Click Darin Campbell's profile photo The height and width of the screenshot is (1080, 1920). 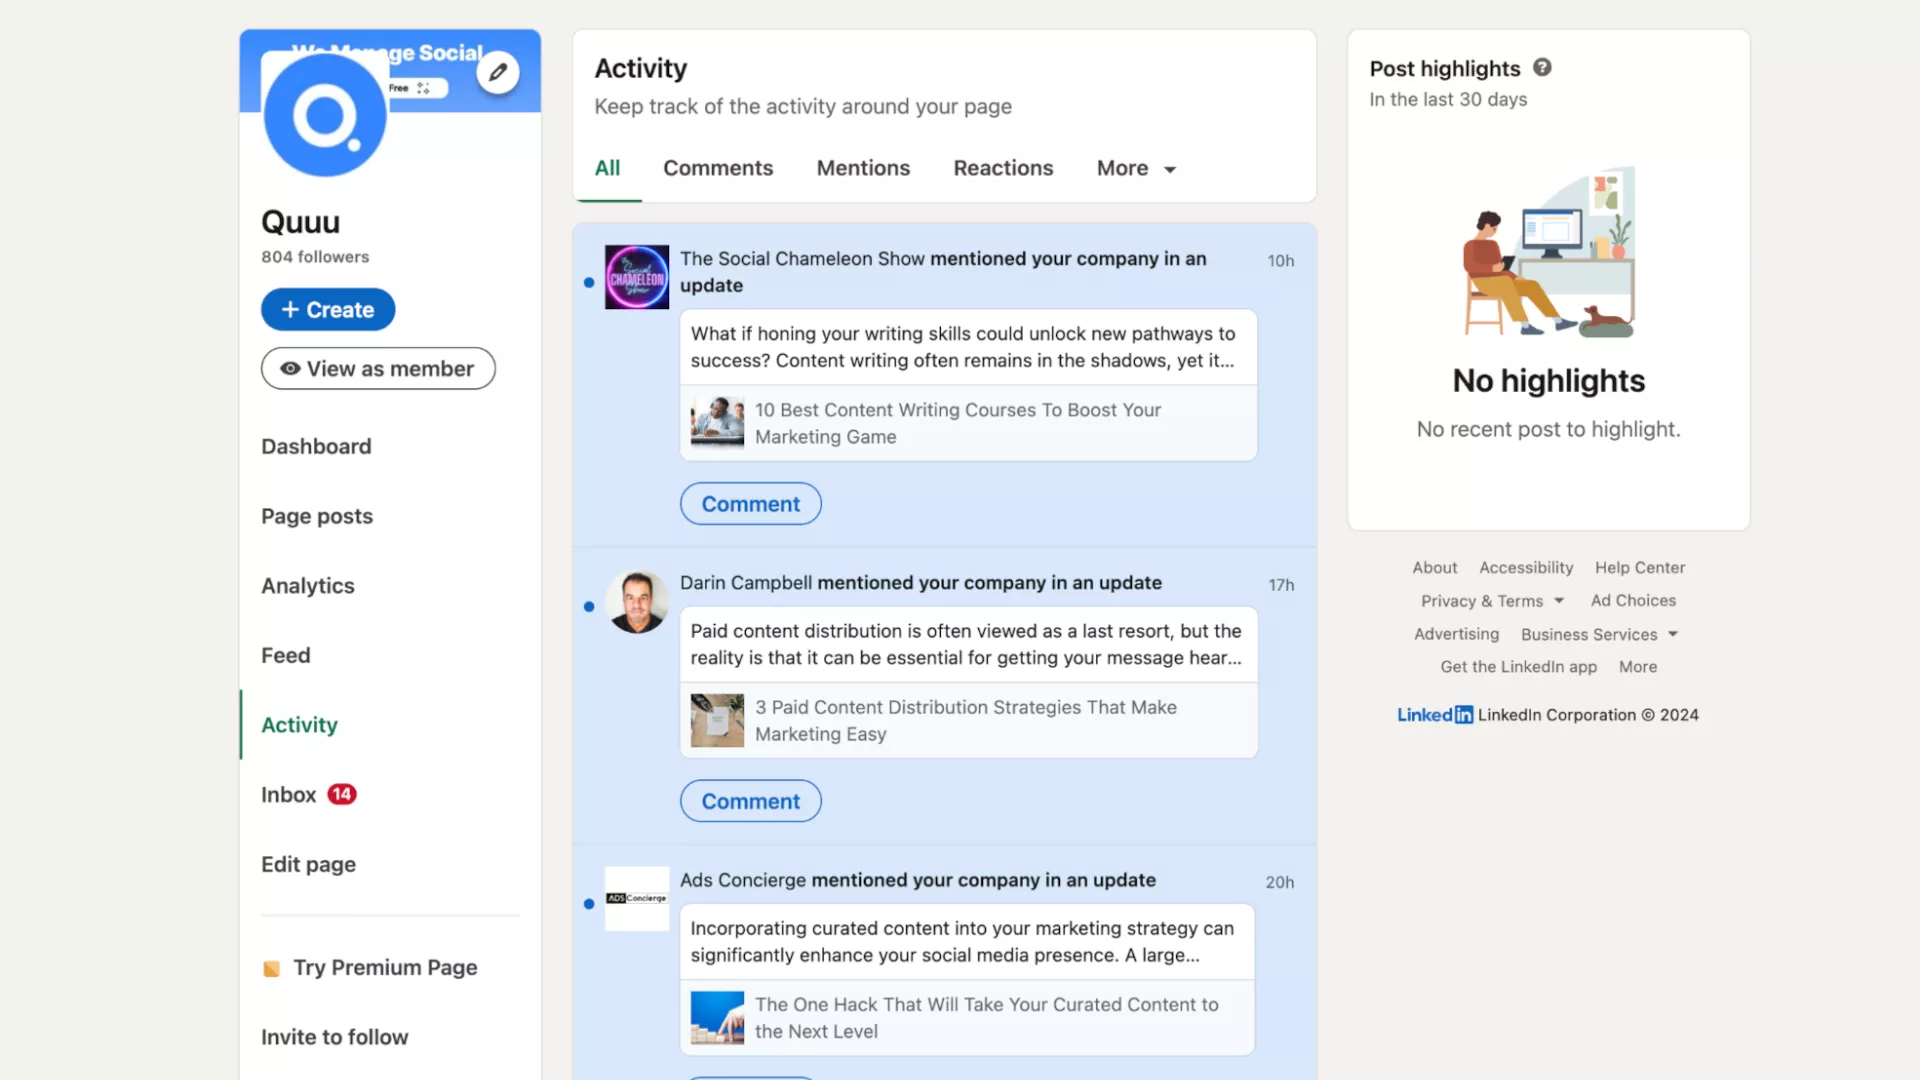(636, 602)
